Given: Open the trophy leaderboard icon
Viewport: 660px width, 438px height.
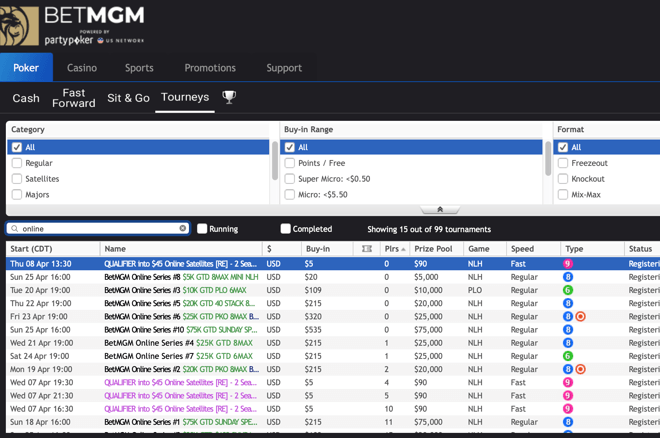Looking at the screenshot, I should click(x=229, y=97).
